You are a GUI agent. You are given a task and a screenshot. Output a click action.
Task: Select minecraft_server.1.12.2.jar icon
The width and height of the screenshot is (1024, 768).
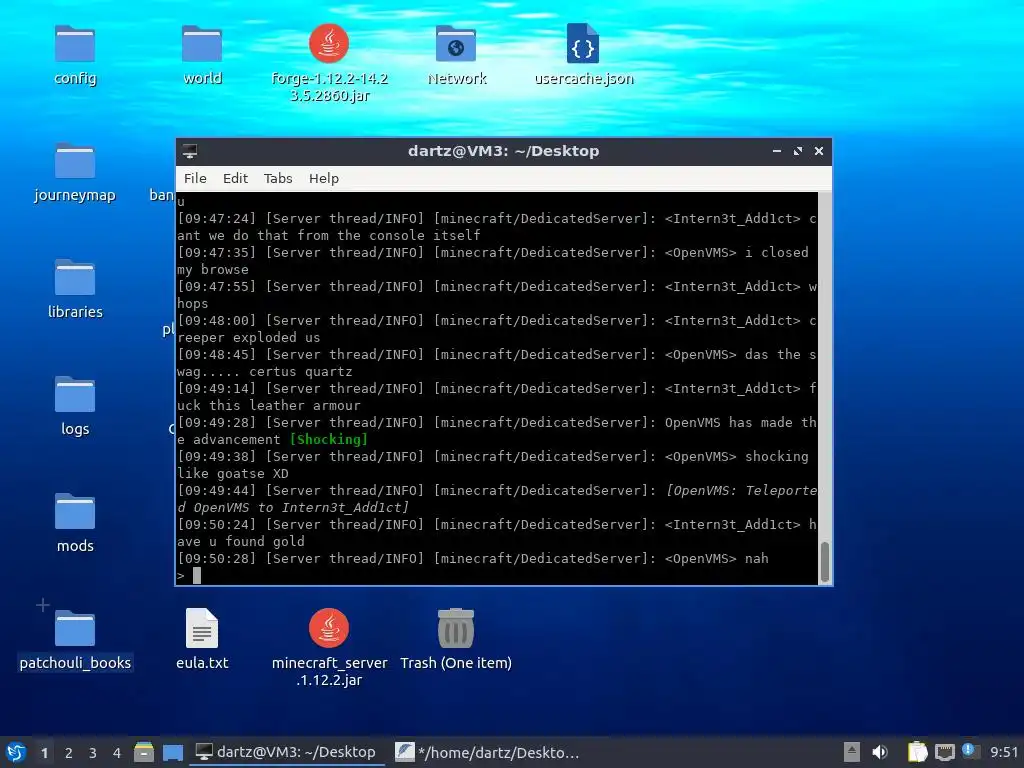click(329, 628)
